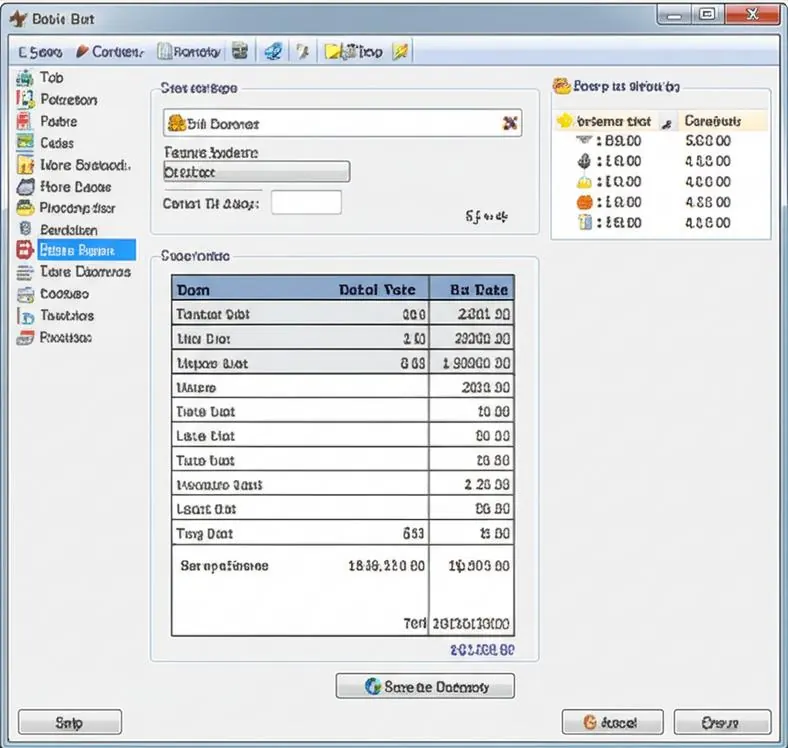788x748 pixels.
Task: Click the blue total link below the table
Action: pyautogui.click(x=482, y=650)
